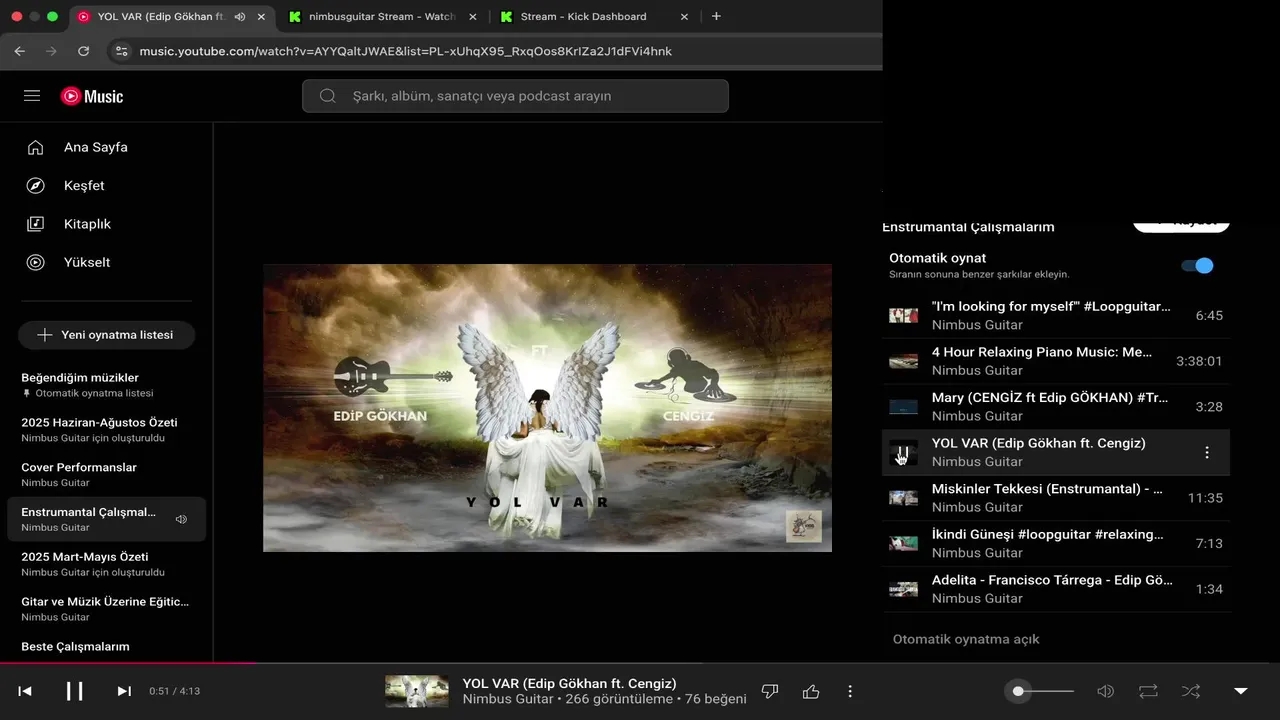Screen dimensions: 1280x720
Task: Click the playback progress bar
Action: [640, 662]
